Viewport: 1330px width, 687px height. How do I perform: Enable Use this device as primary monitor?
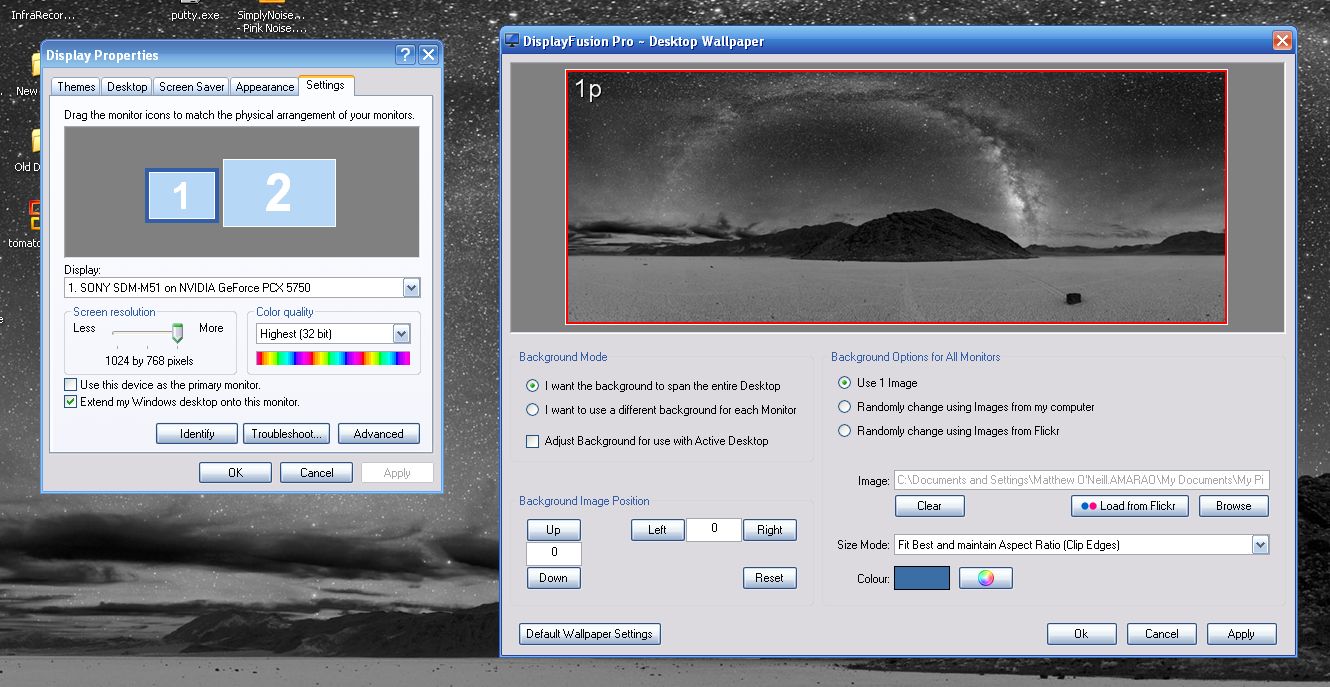tap(71, 385)
